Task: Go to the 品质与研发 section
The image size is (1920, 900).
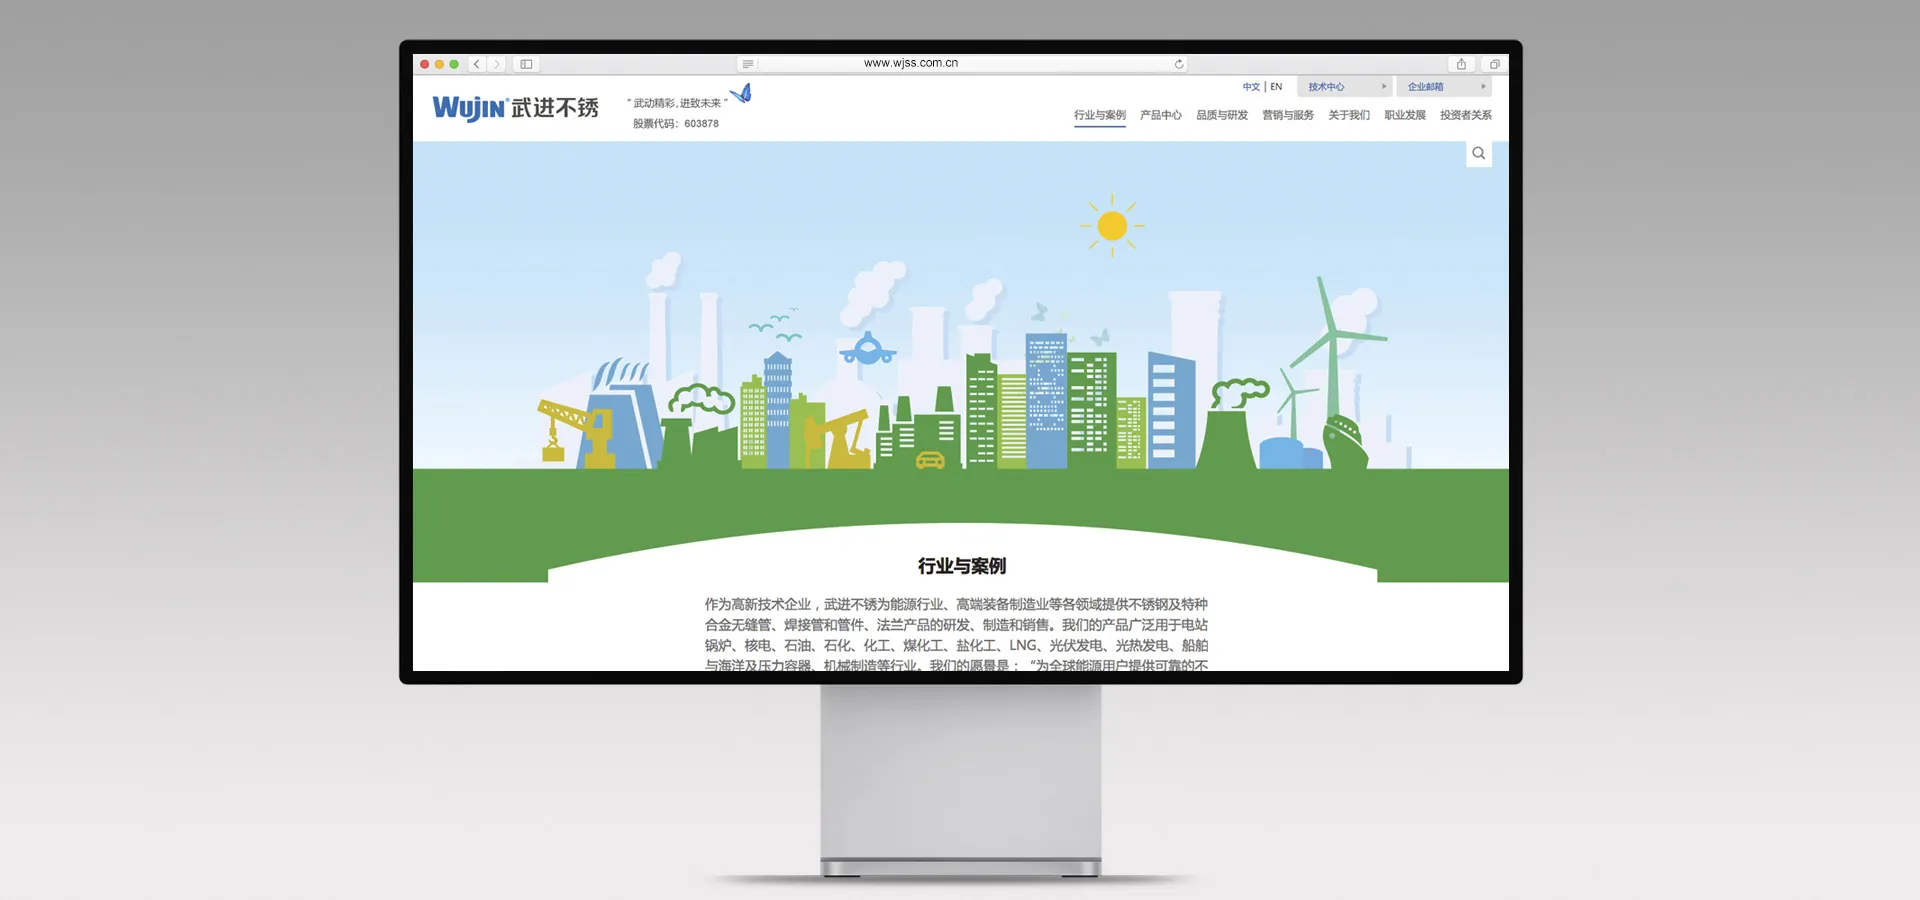Action: tap(1222, 115)
